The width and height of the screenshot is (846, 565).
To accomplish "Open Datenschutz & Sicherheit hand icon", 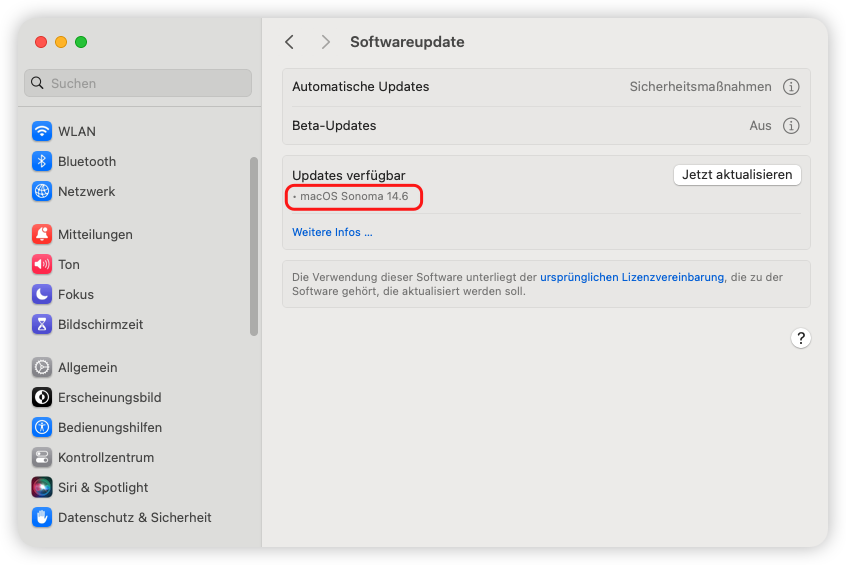I will [42, 517].
